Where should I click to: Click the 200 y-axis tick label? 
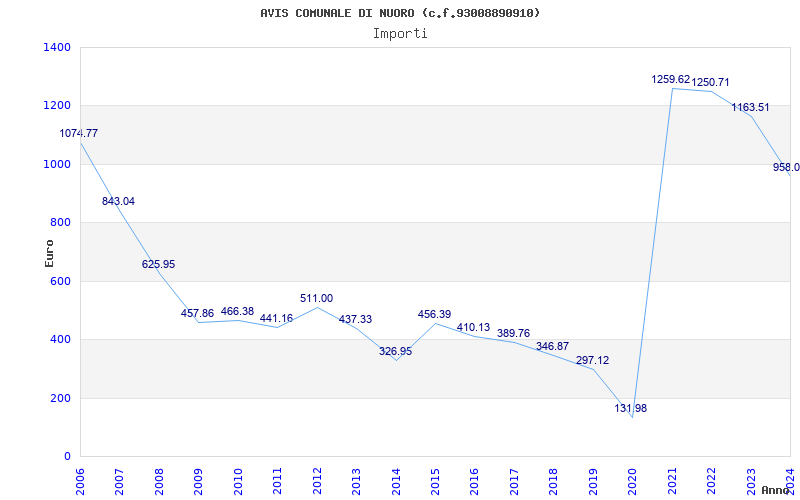pos(63,398)
